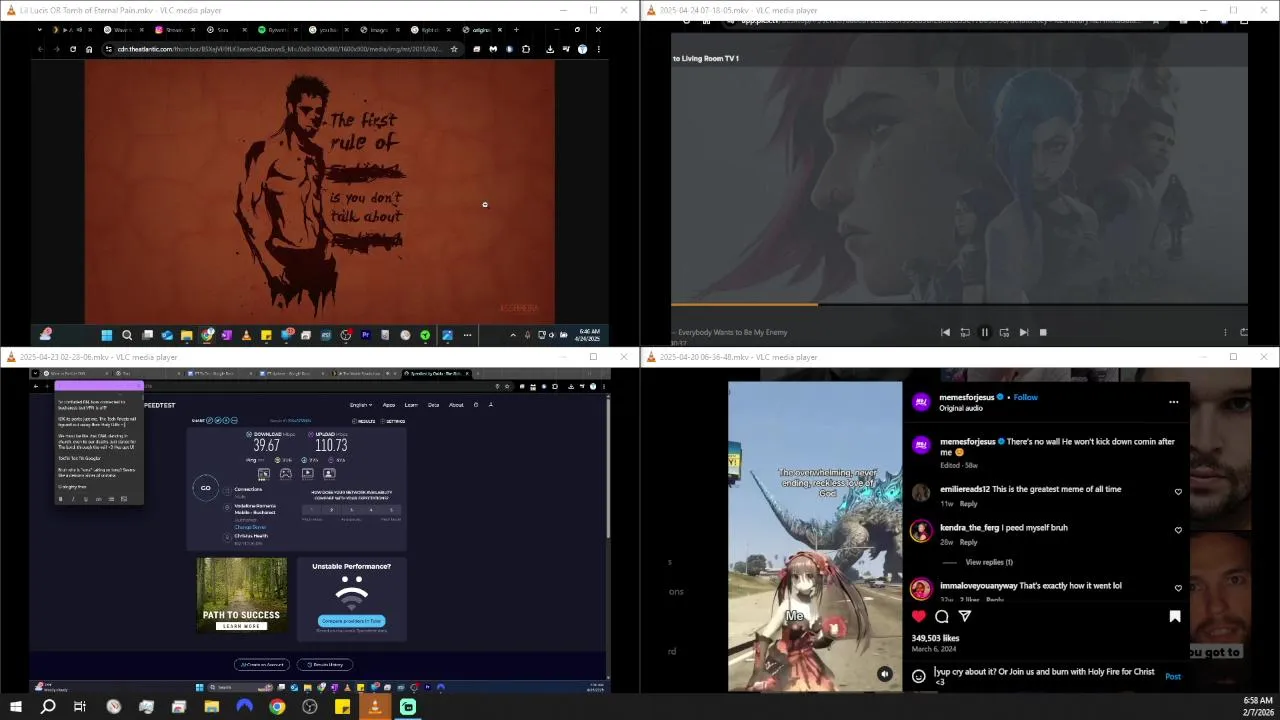Like kendra_the_ferg's comment heart

pyautogui.click(x=1178, y=530)
